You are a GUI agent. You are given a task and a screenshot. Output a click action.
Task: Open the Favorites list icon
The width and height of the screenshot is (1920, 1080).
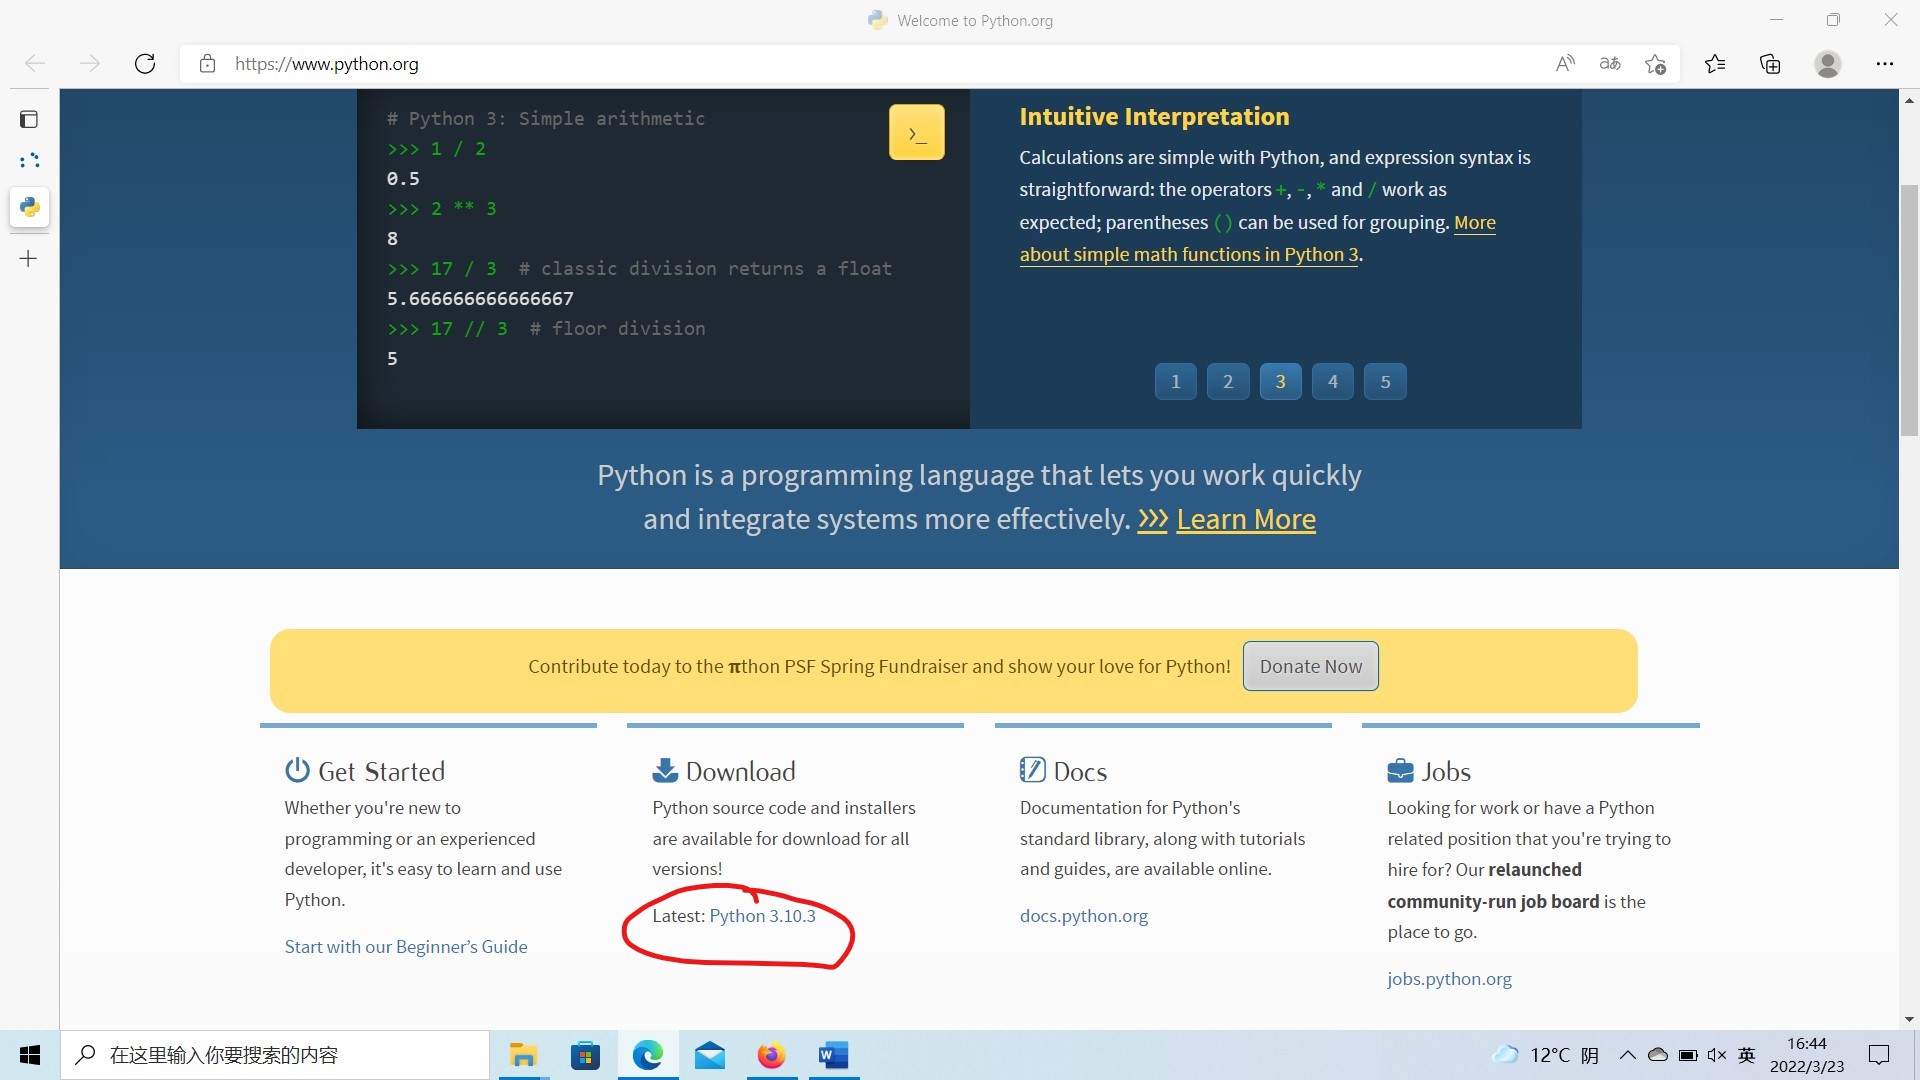coord(1715,64)
